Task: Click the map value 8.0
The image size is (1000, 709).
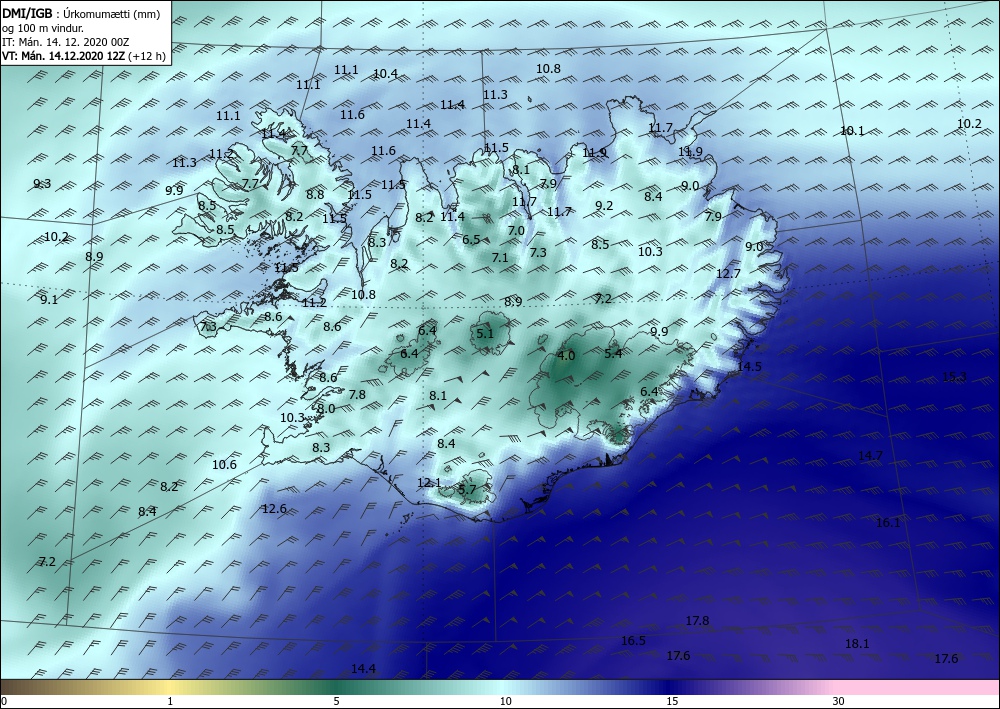Action: (x=327, y=409)
